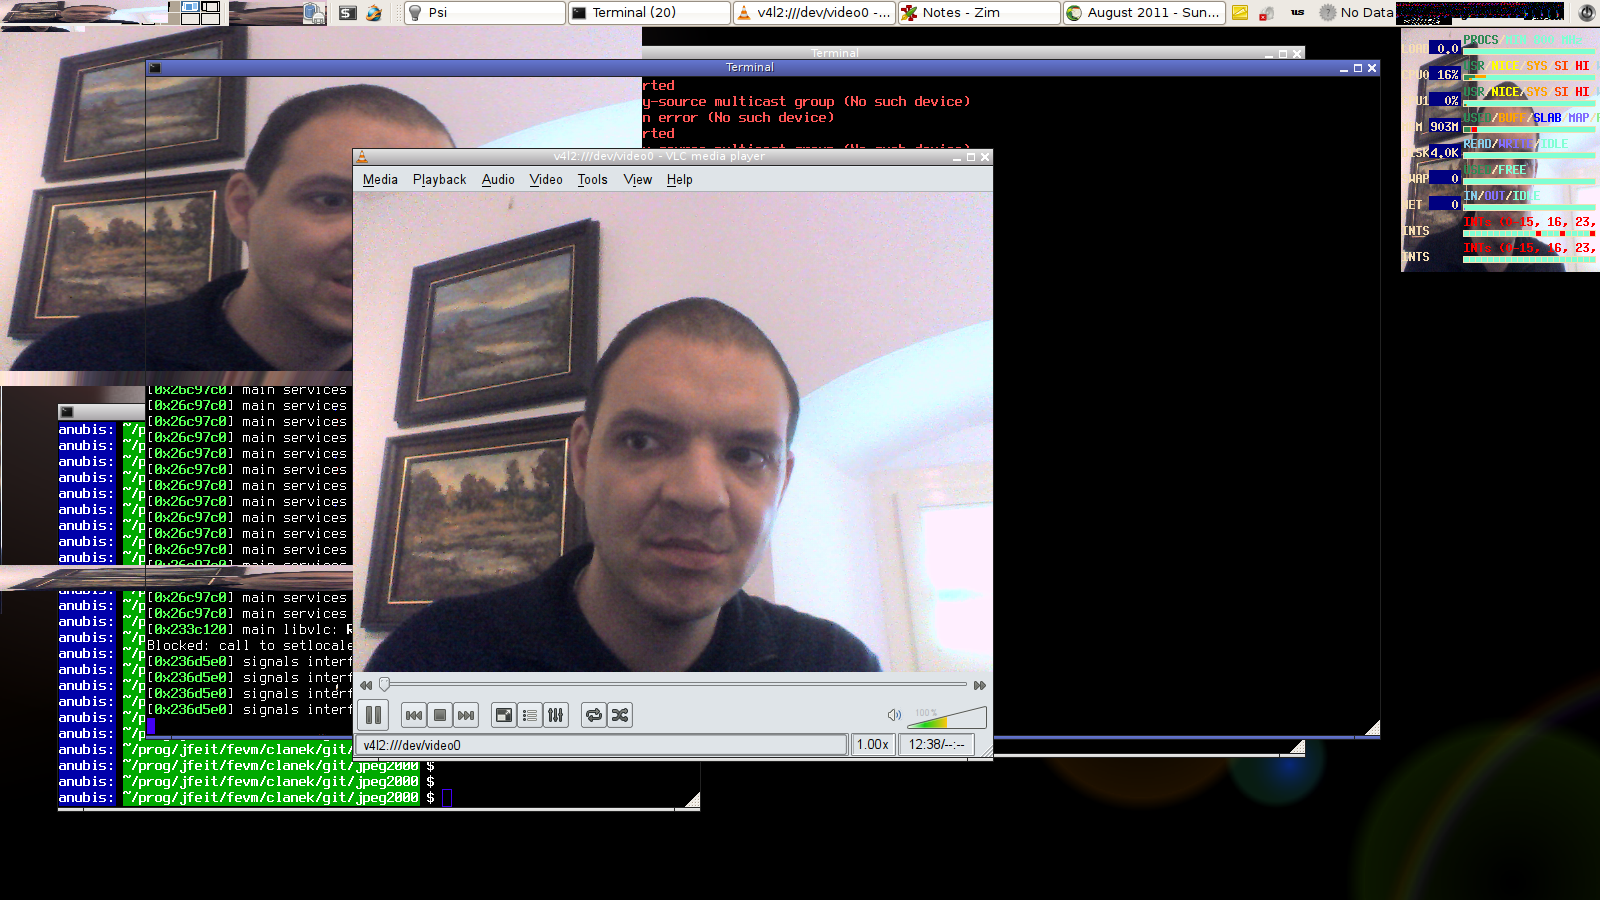1600x900 pixels.
Task: Step forward with faster arrows in VLC
Action: pos(980,685)
